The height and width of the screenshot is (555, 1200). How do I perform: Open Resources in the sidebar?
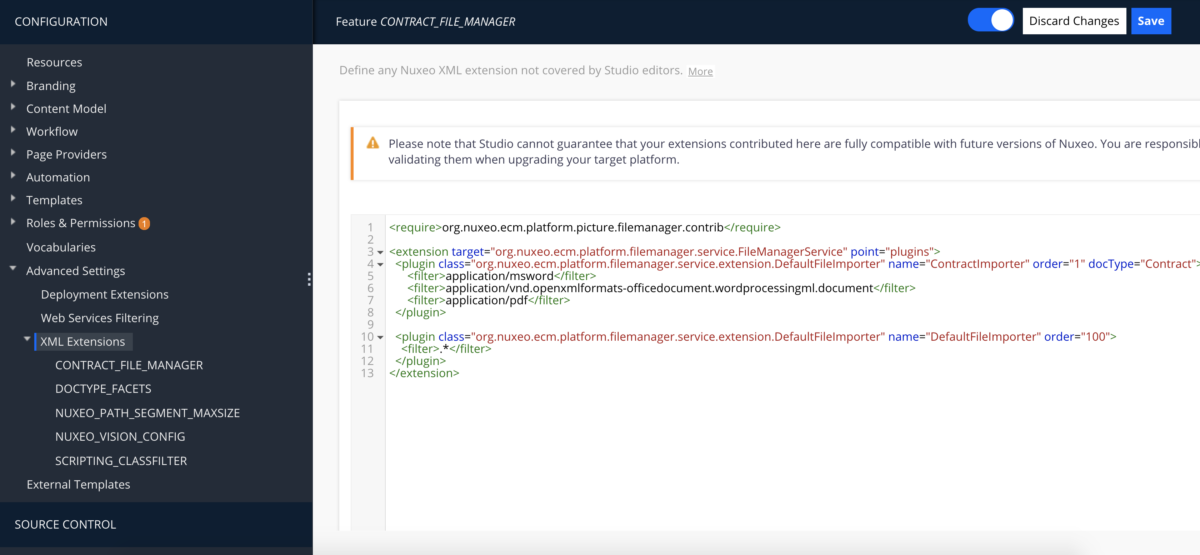[x=54, y=62]
